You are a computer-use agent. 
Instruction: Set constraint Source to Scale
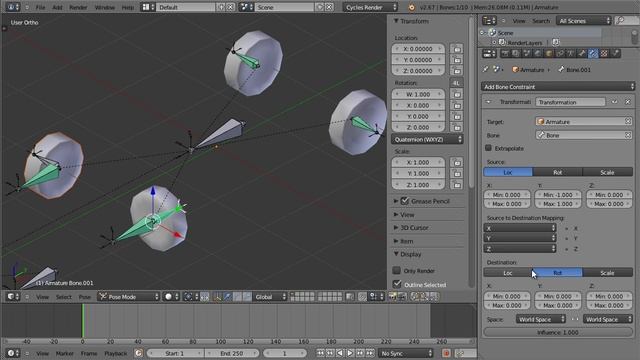click(x=607, y=172)
